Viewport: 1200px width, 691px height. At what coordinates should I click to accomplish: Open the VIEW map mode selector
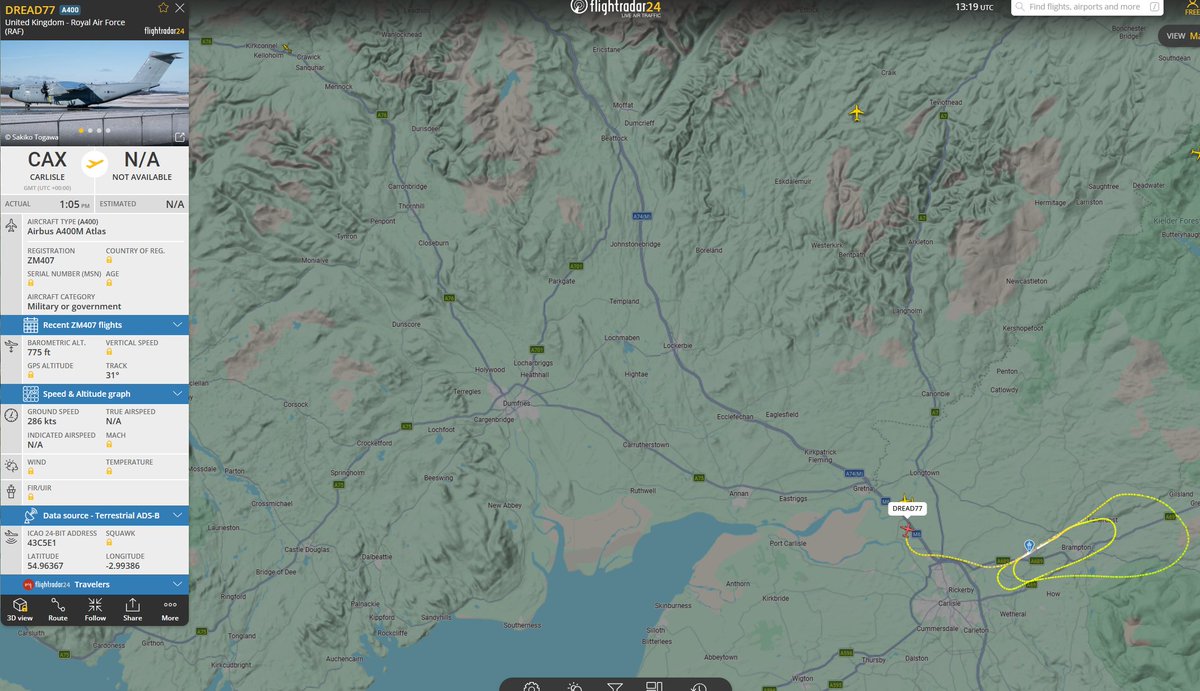point(1180,35)
